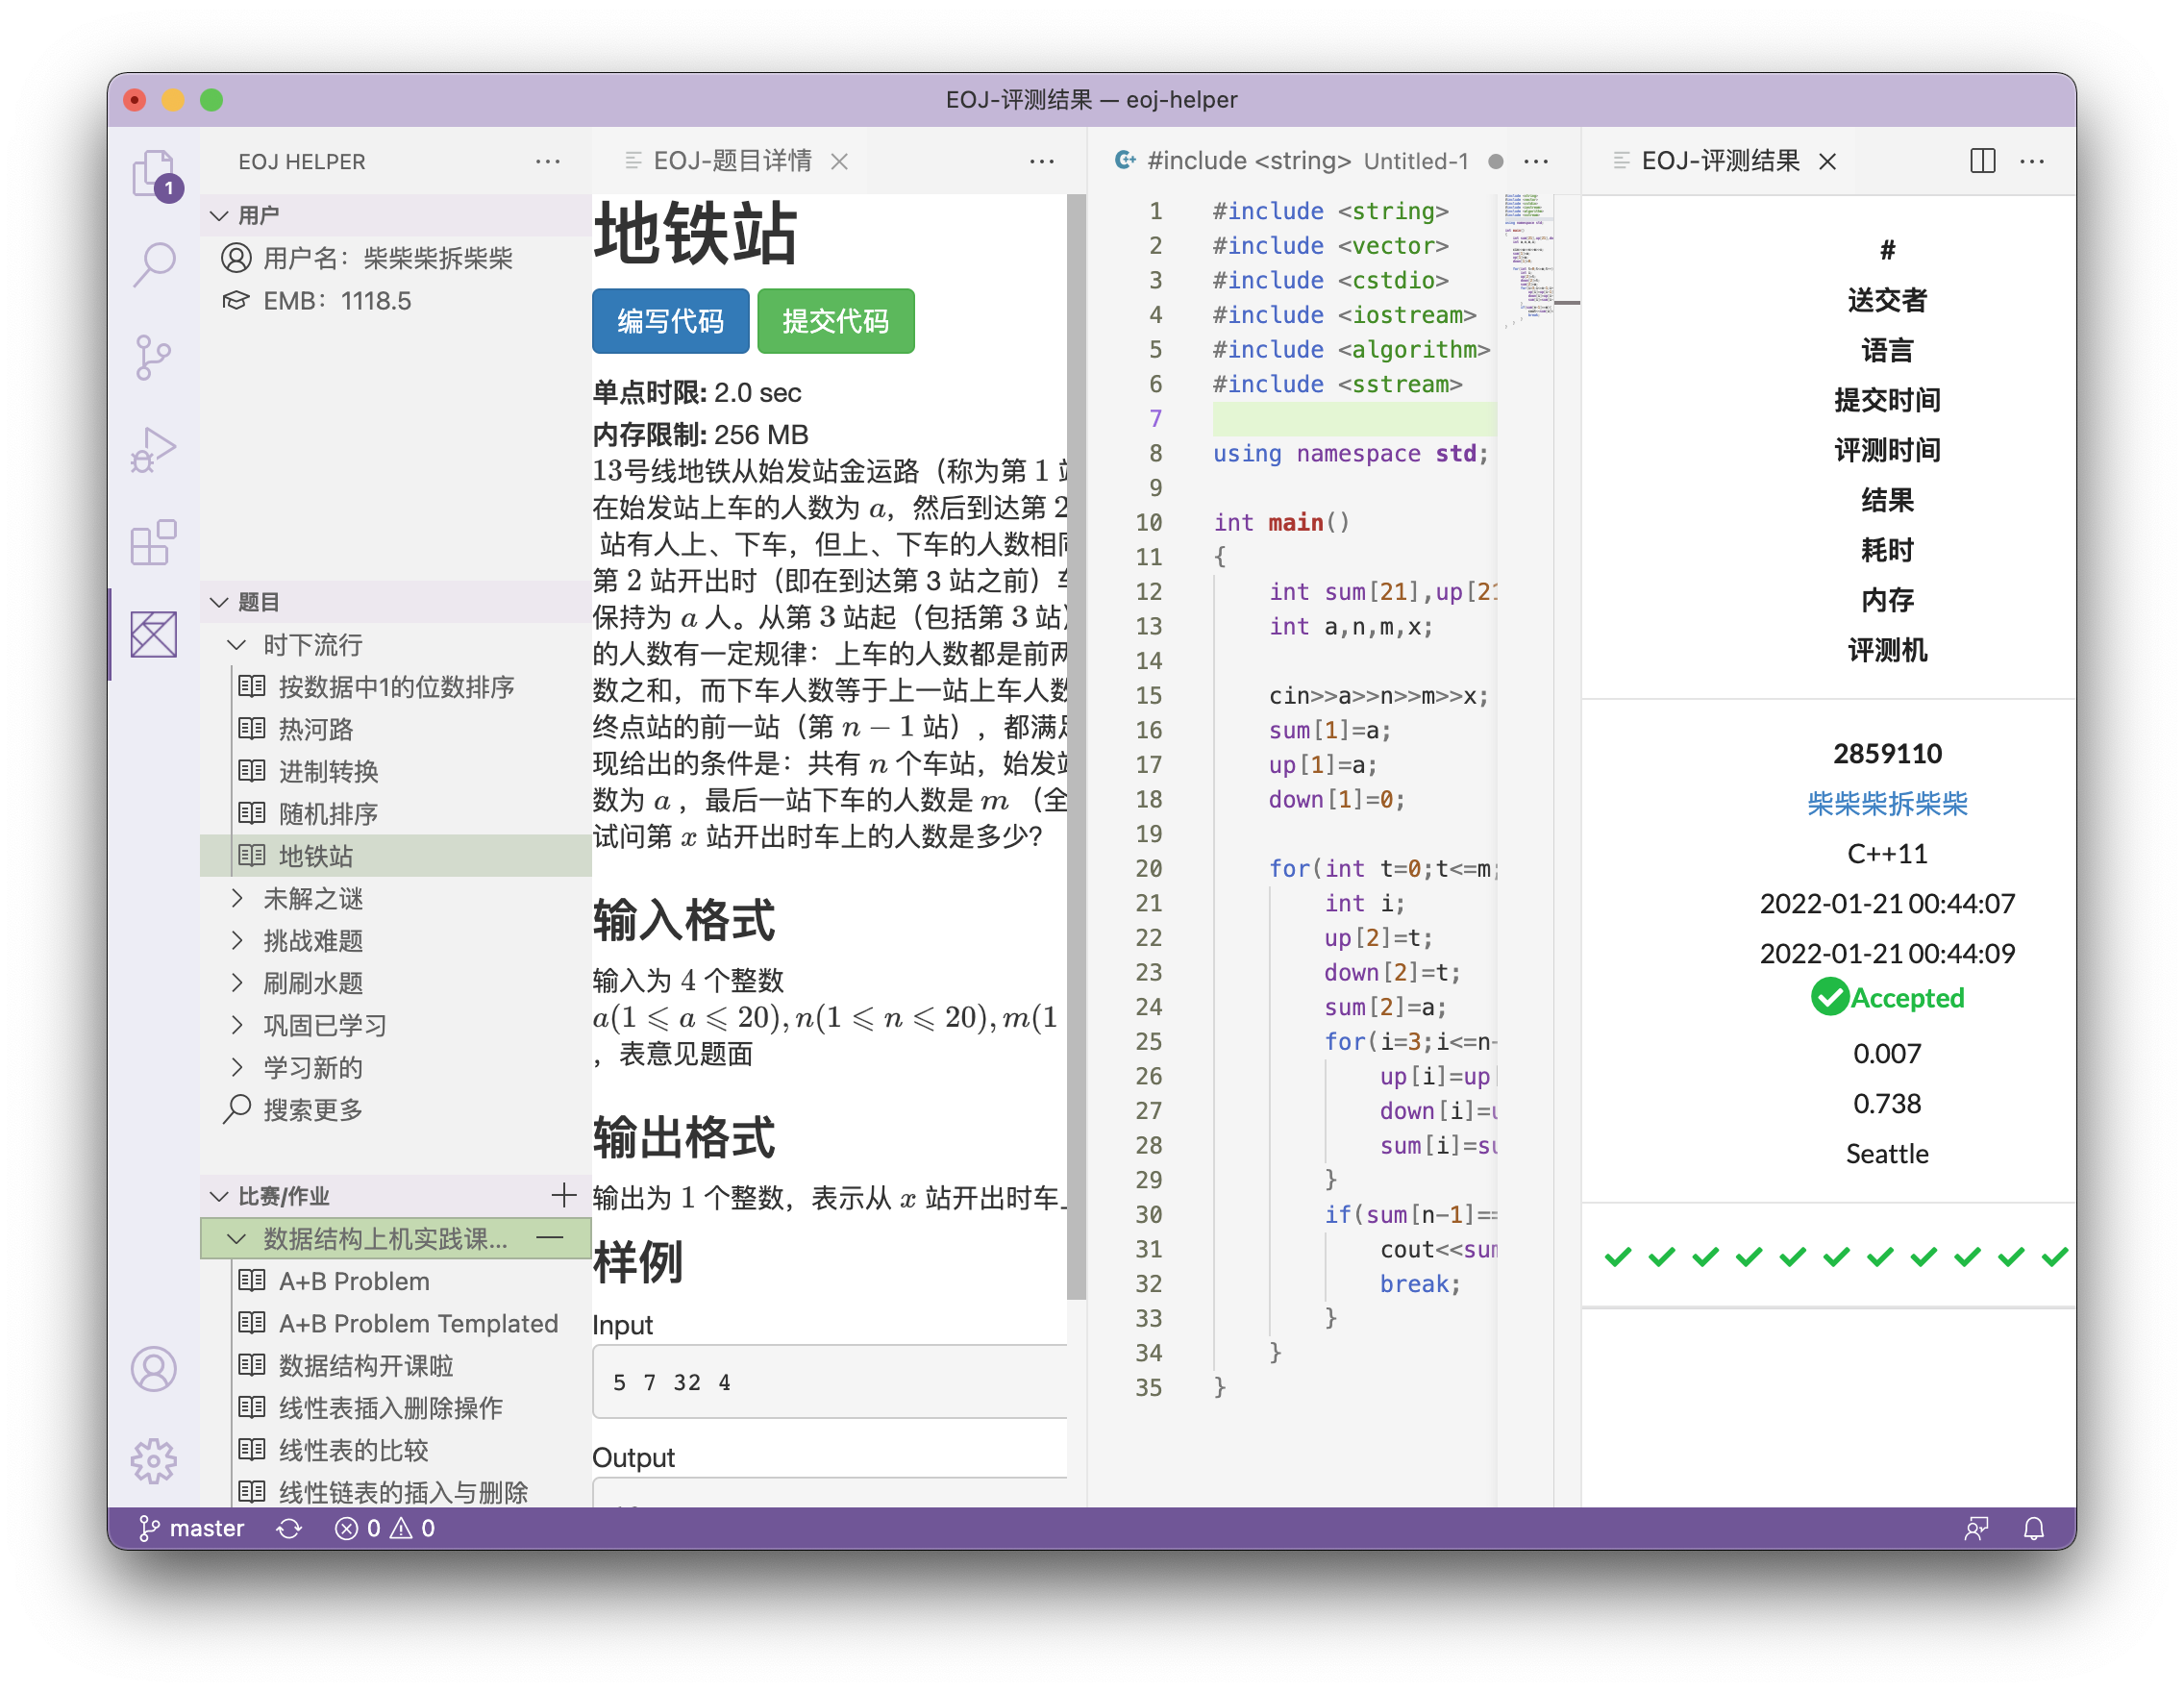2184x1692 pixels.
Task: Click the notifications bell in the status bar
Action: click(x=2033, y=1528)
